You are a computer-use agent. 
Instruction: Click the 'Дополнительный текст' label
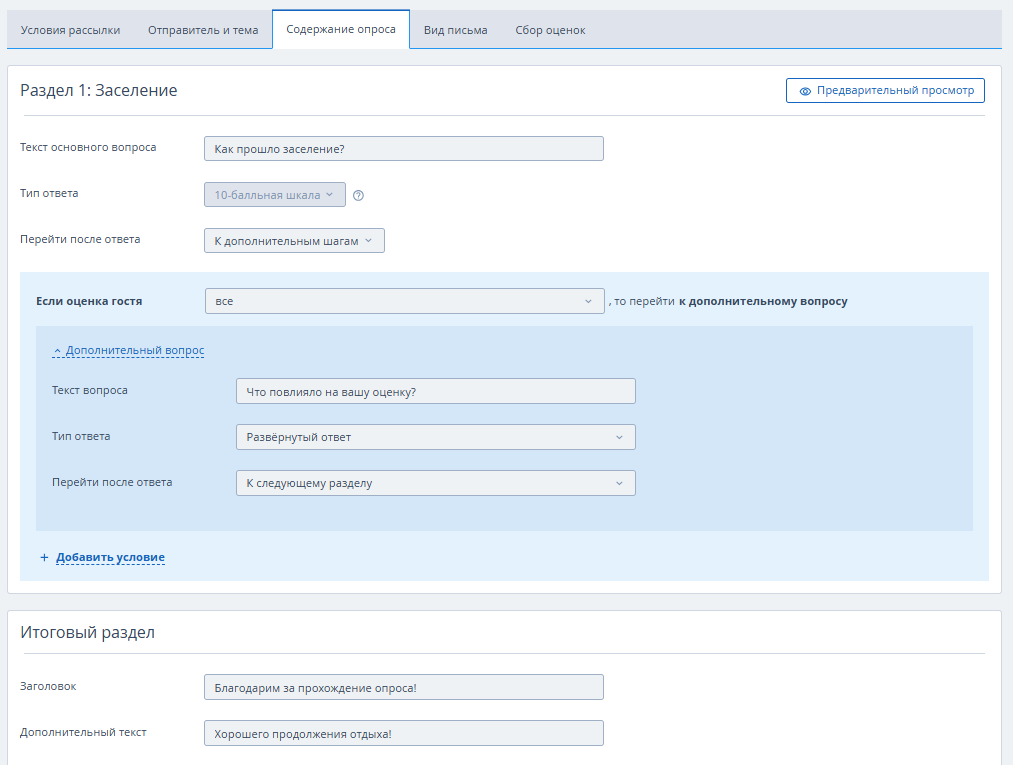83,732
